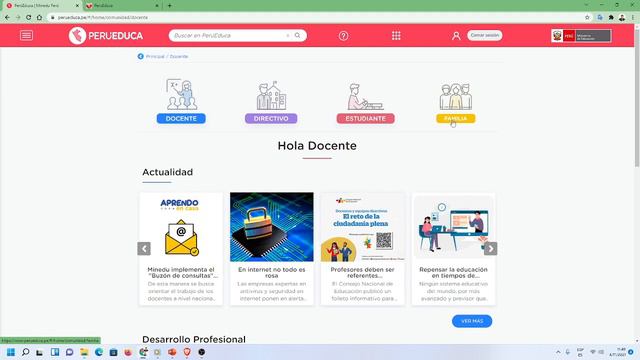Open article 'Profesores deben ser referentes'
This screenshot has width=640, height=360.
pos(363,273)
